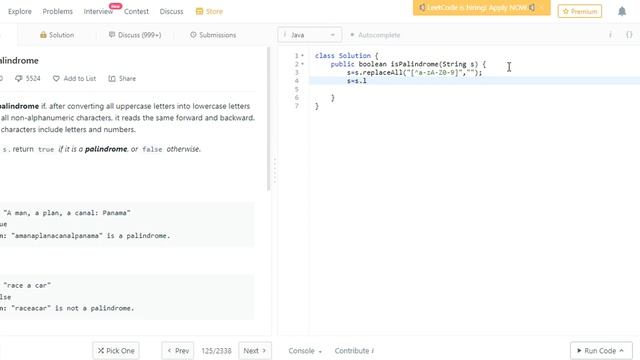Click the Share button

(x=122, y=78)
